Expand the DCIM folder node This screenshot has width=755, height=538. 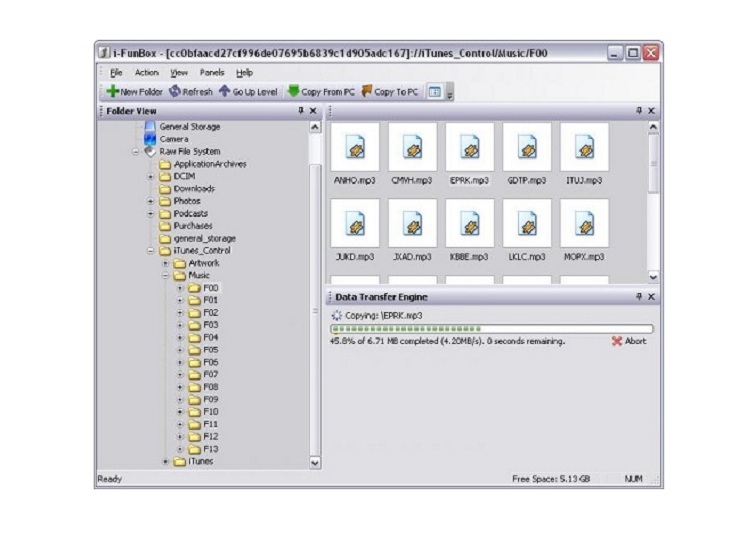tap(151, 176)
